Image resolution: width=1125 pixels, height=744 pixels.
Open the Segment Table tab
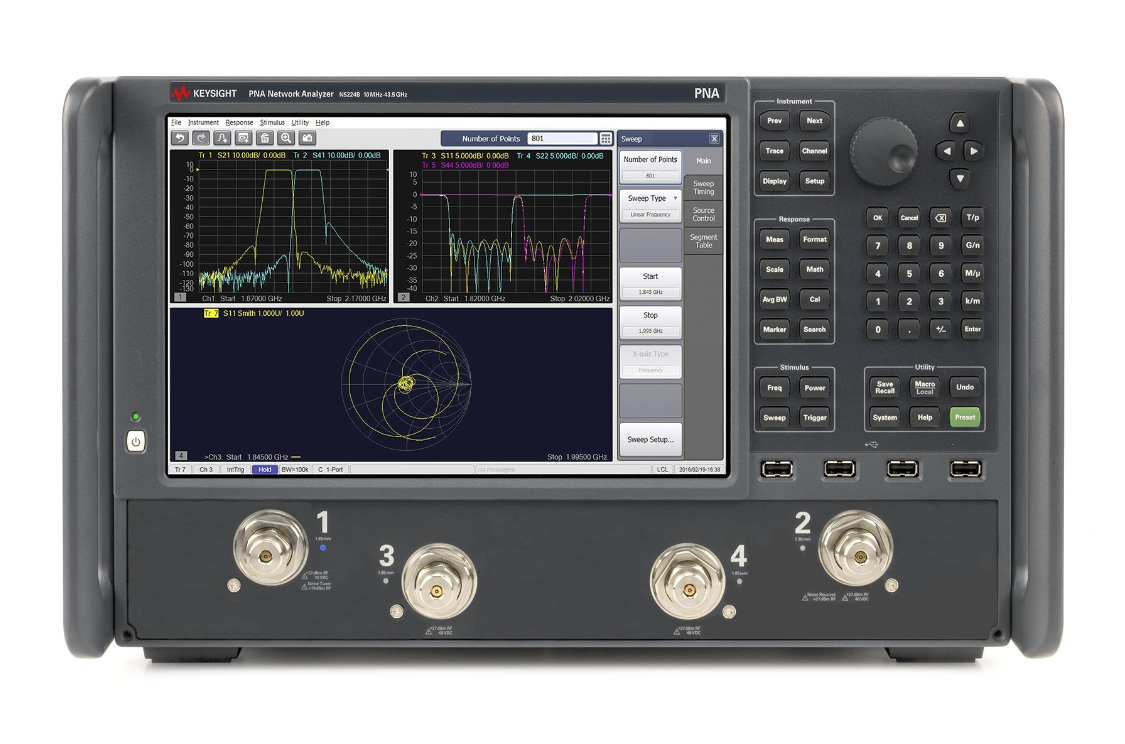tap(704, 241)
